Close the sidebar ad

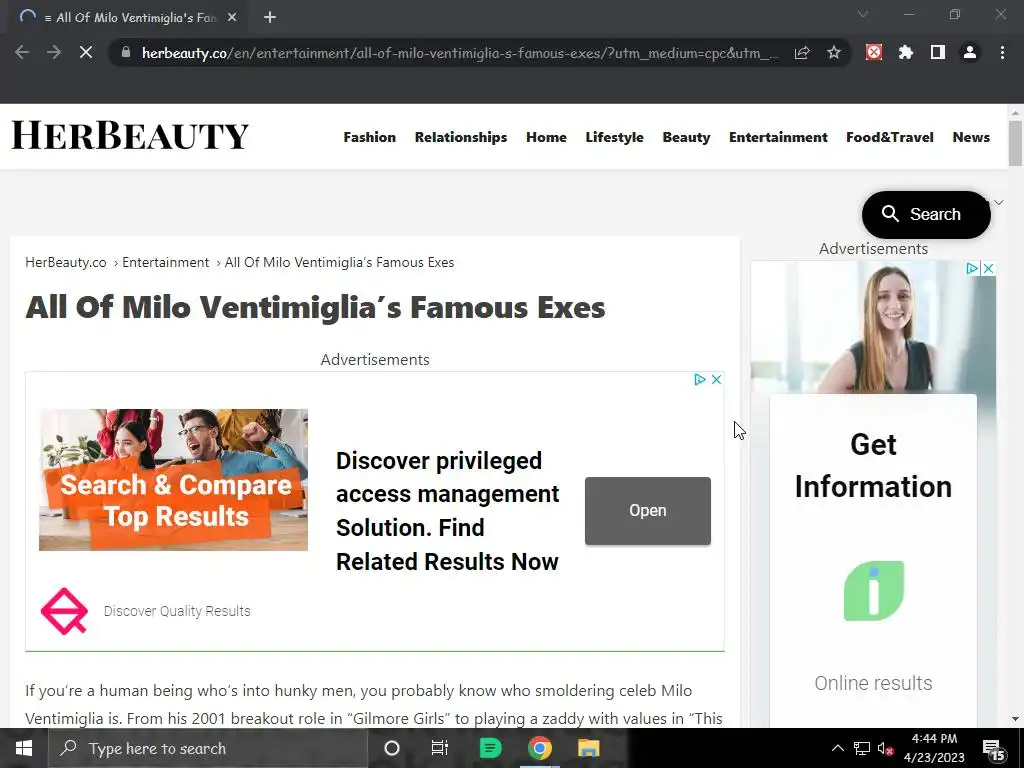point(989,268)
